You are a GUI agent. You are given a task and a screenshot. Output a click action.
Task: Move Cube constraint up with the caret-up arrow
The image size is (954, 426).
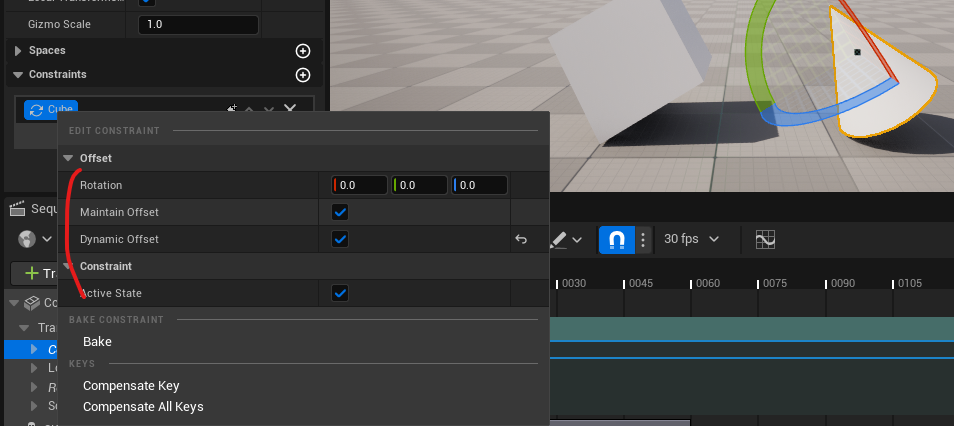tap(249, 110)
